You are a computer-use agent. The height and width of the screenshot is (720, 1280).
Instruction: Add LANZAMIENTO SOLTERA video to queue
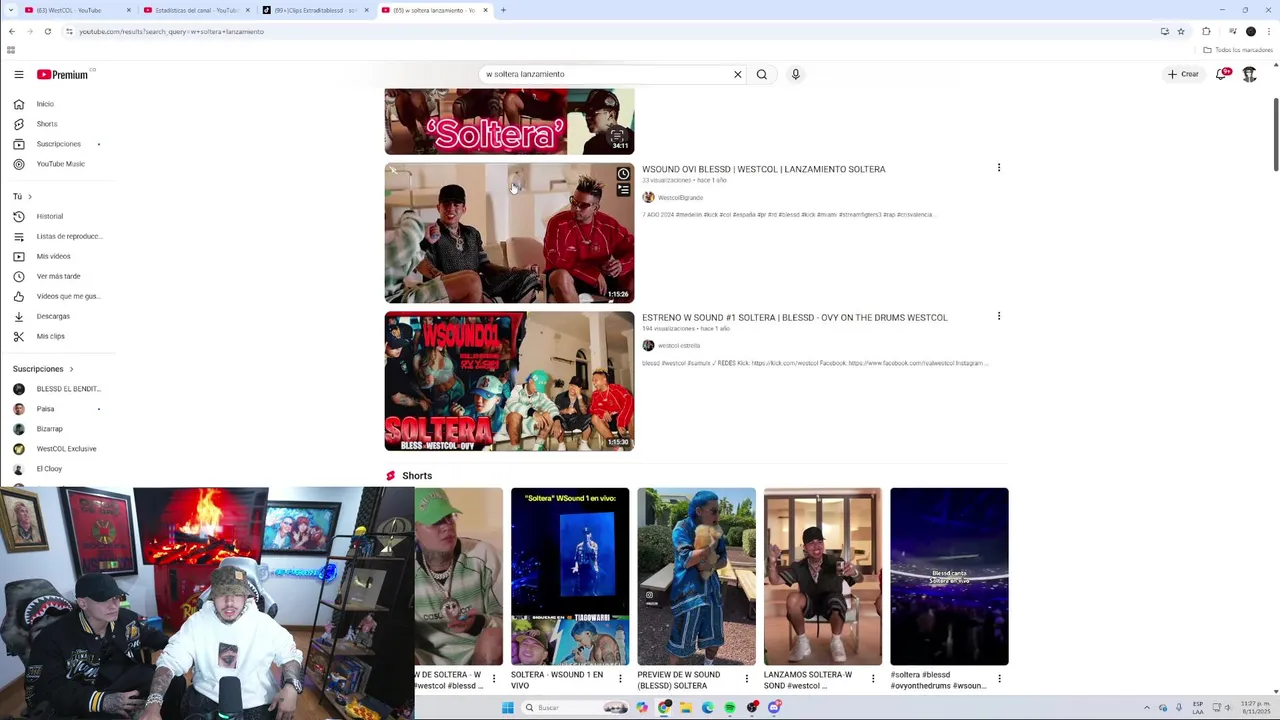pos(623,190)
